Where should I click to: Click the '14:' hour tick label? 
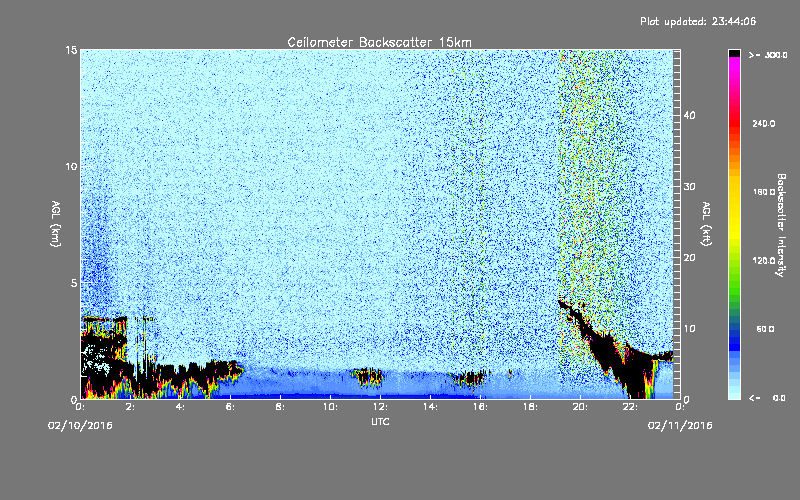point(430,407)
